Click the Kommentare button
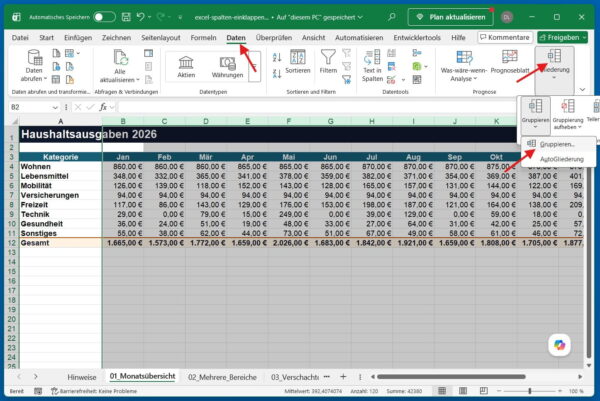Image resolution: width=600 pixels, height=401 pixels. (x=505, y=37)
